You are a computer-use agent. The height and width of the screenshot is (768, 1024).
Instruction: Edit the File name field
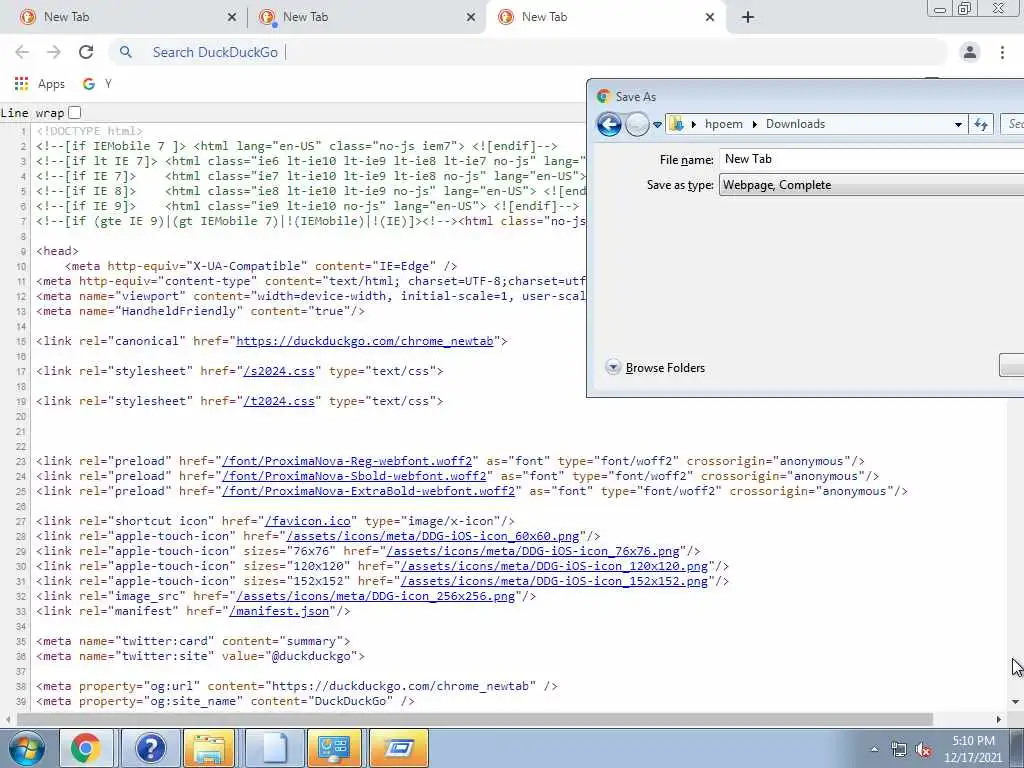[x=872, y=159]
